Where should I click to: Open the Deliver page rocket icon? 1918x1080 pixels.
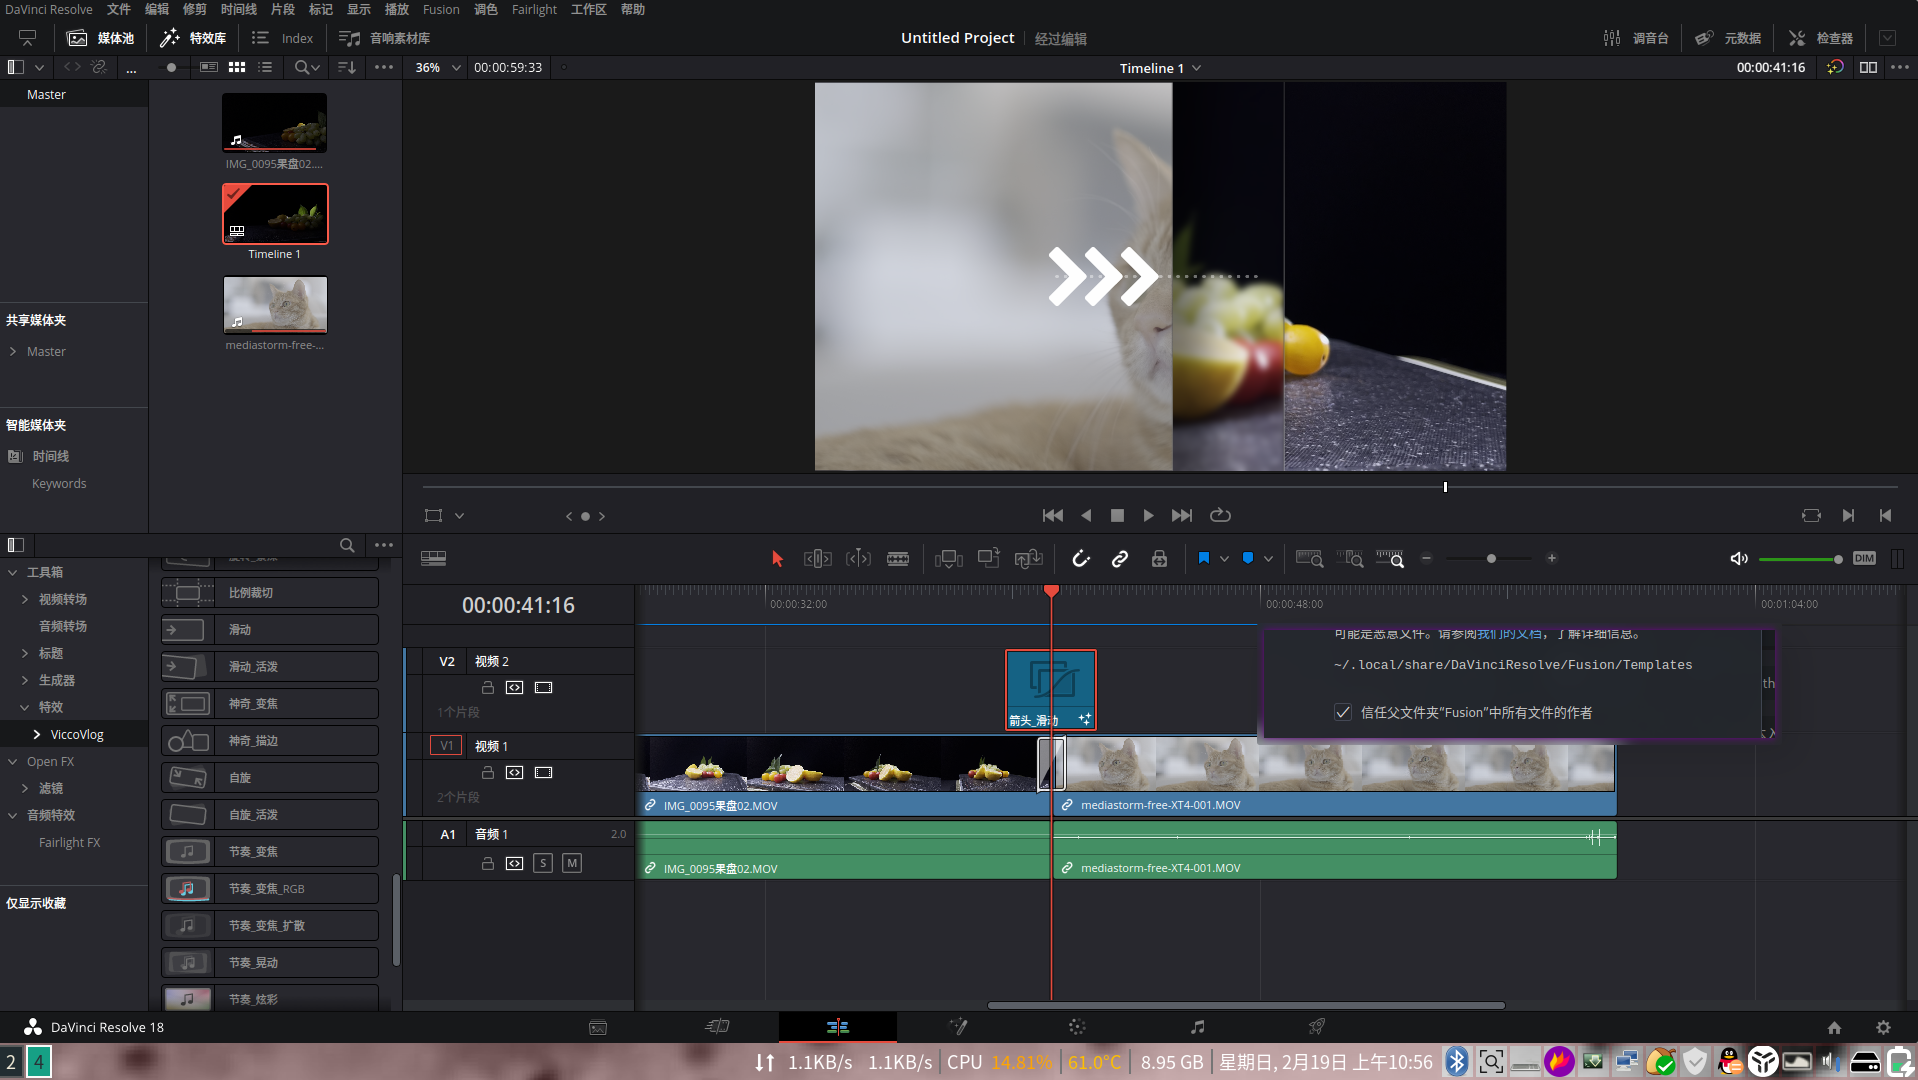point(1317,1027)
